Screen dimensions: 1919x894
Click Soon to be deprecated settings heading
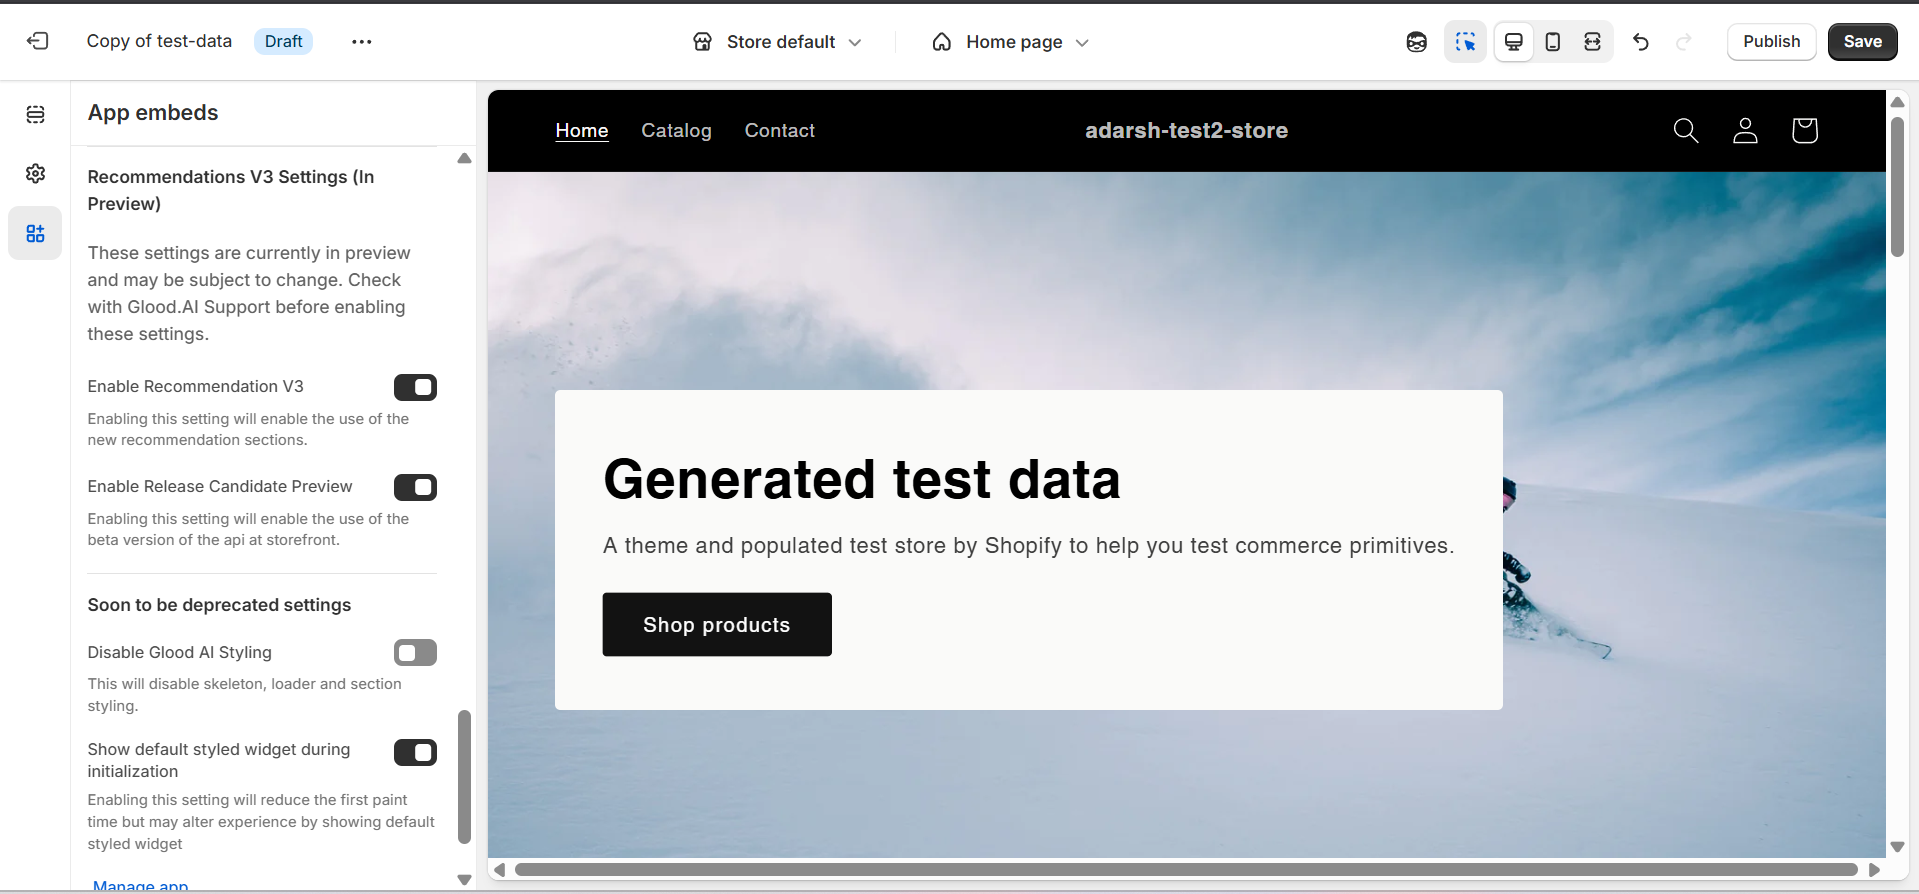coord(219,605)
